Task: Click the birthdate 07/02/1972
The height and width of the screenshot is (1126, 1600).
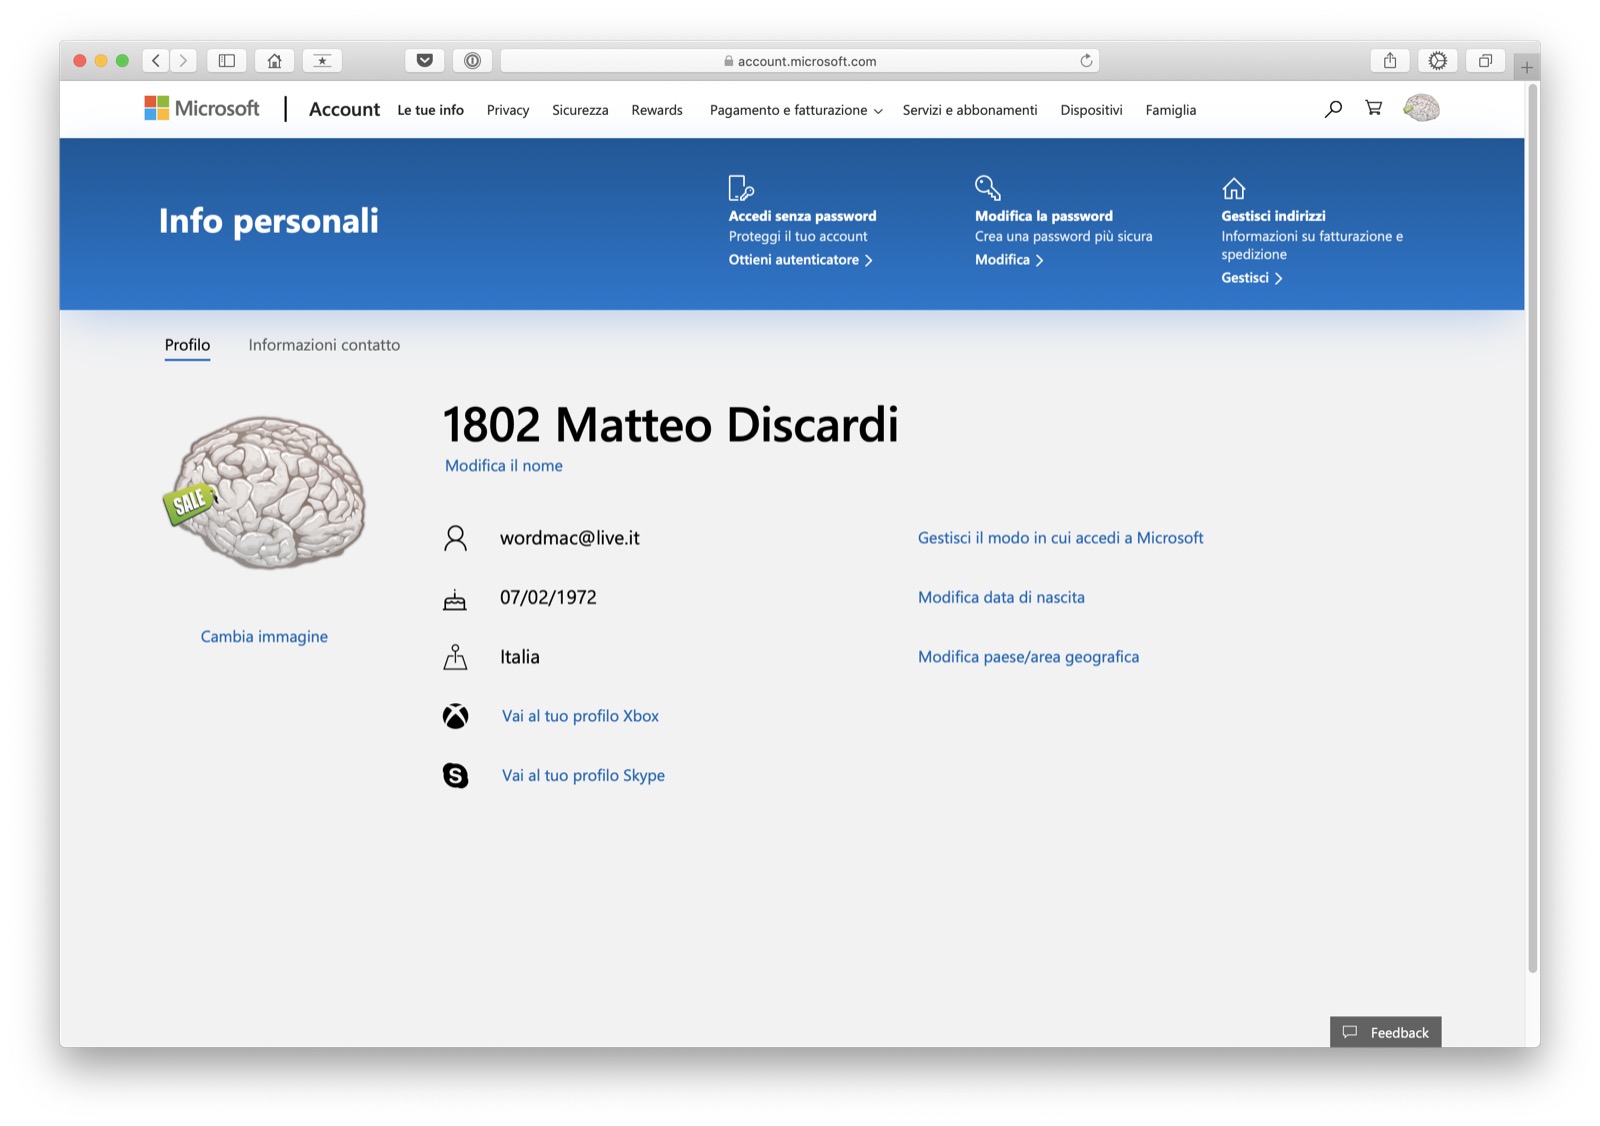Action: click(548, 598)
